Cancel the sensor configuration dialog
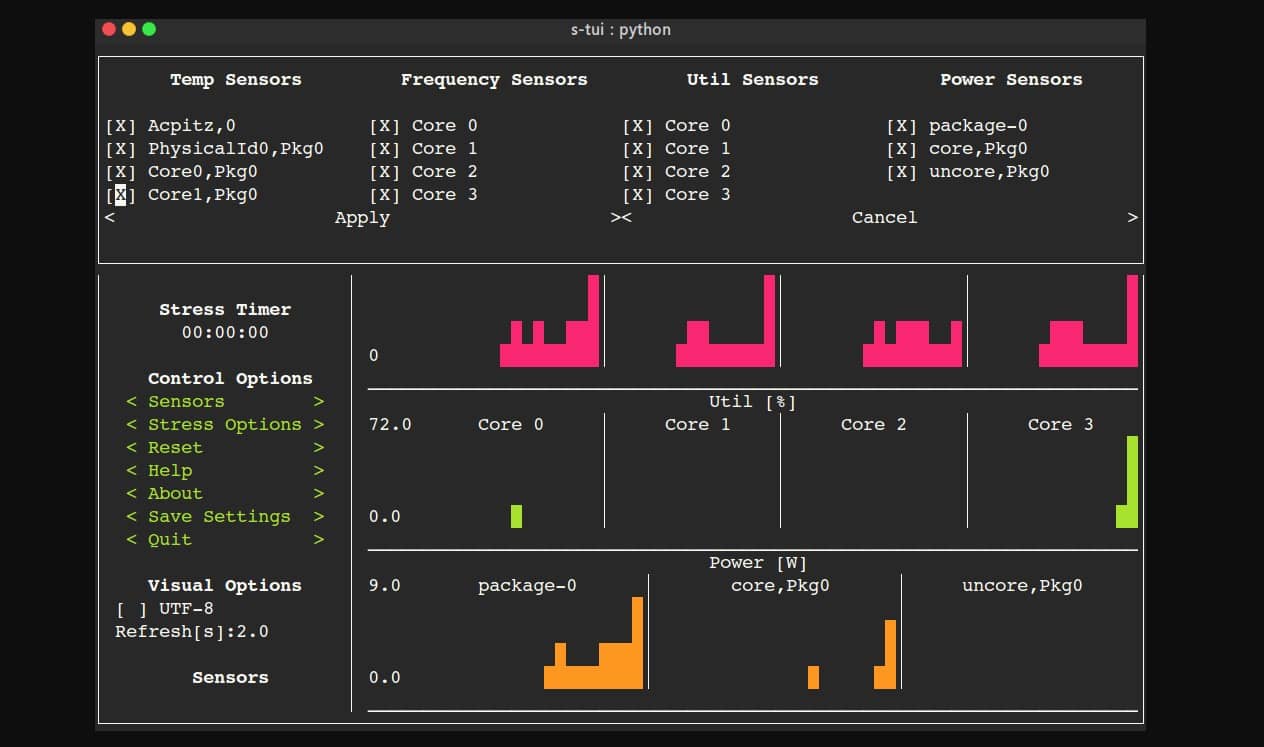 (x=884, y=217)
